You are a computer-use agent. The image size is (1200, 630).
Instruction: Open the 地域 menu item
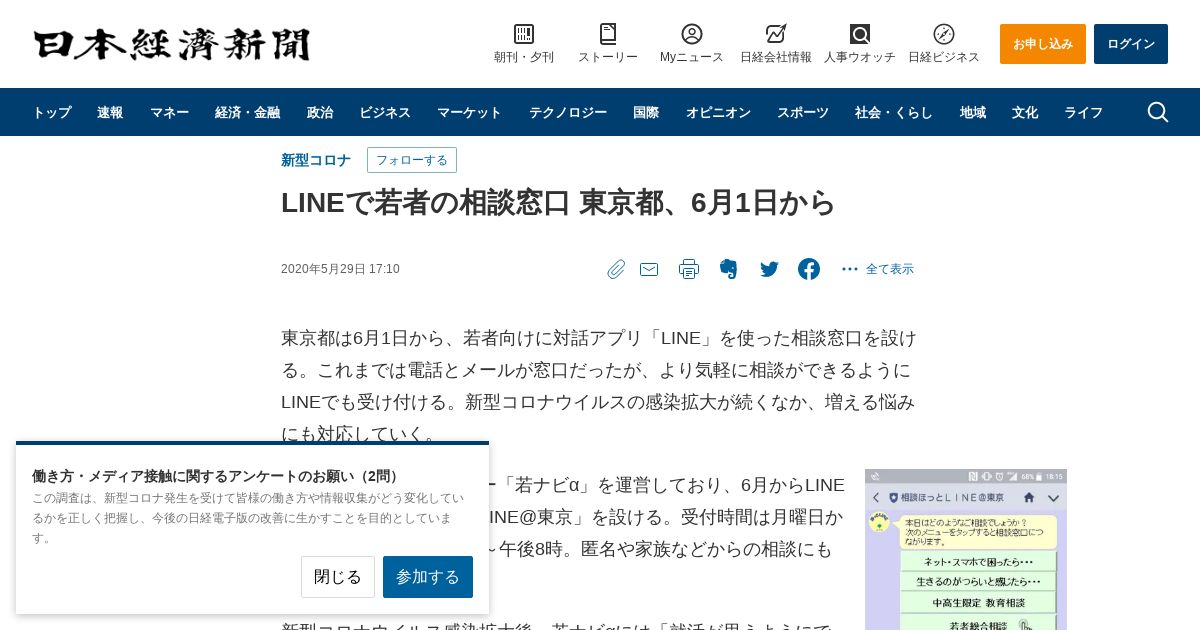pos(973,112)
